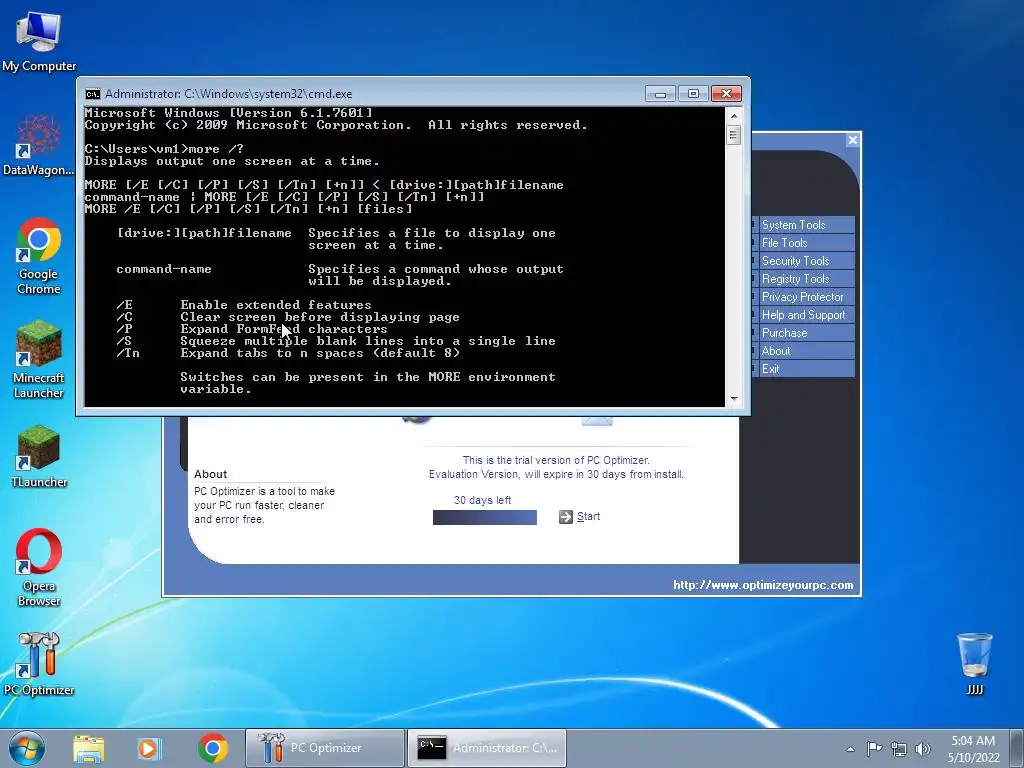Switch to PC Optimizer taskbar button
Viewport: 1024px width, 768px height.
click(325, 748)
